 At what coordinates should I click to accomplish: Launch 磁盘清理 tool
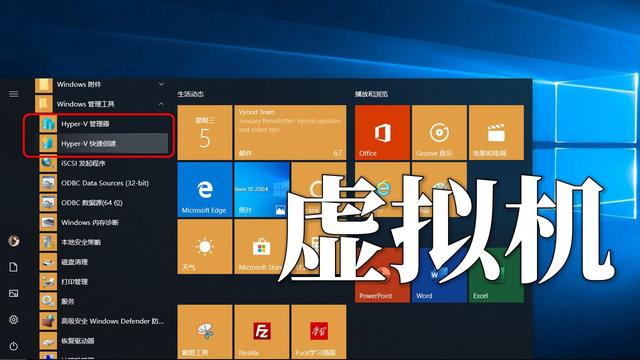103,262
